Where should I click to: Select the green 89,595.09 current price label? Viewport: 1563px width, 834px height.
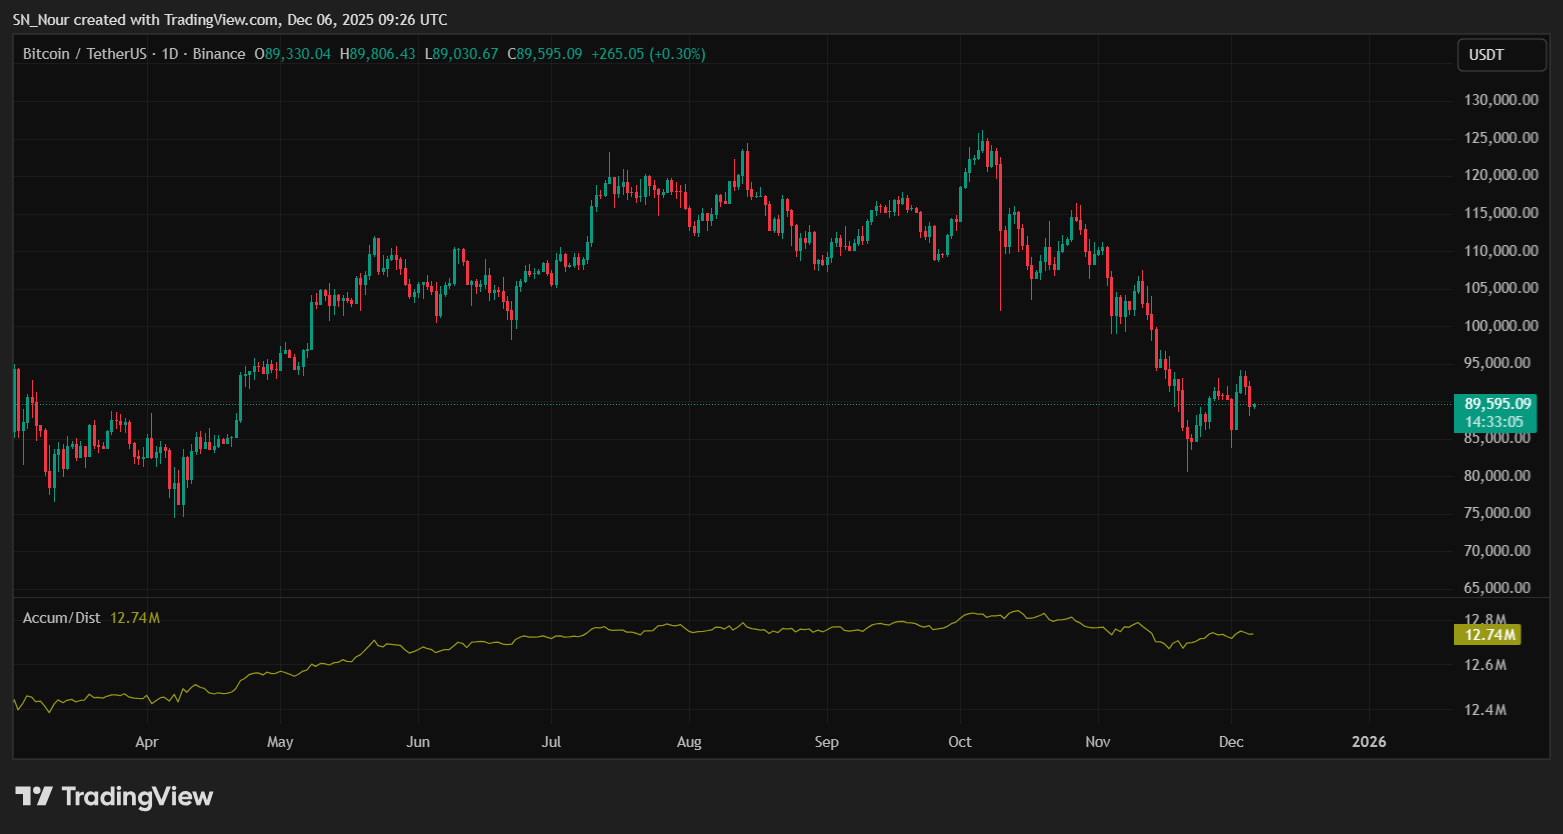point(1497,404)
